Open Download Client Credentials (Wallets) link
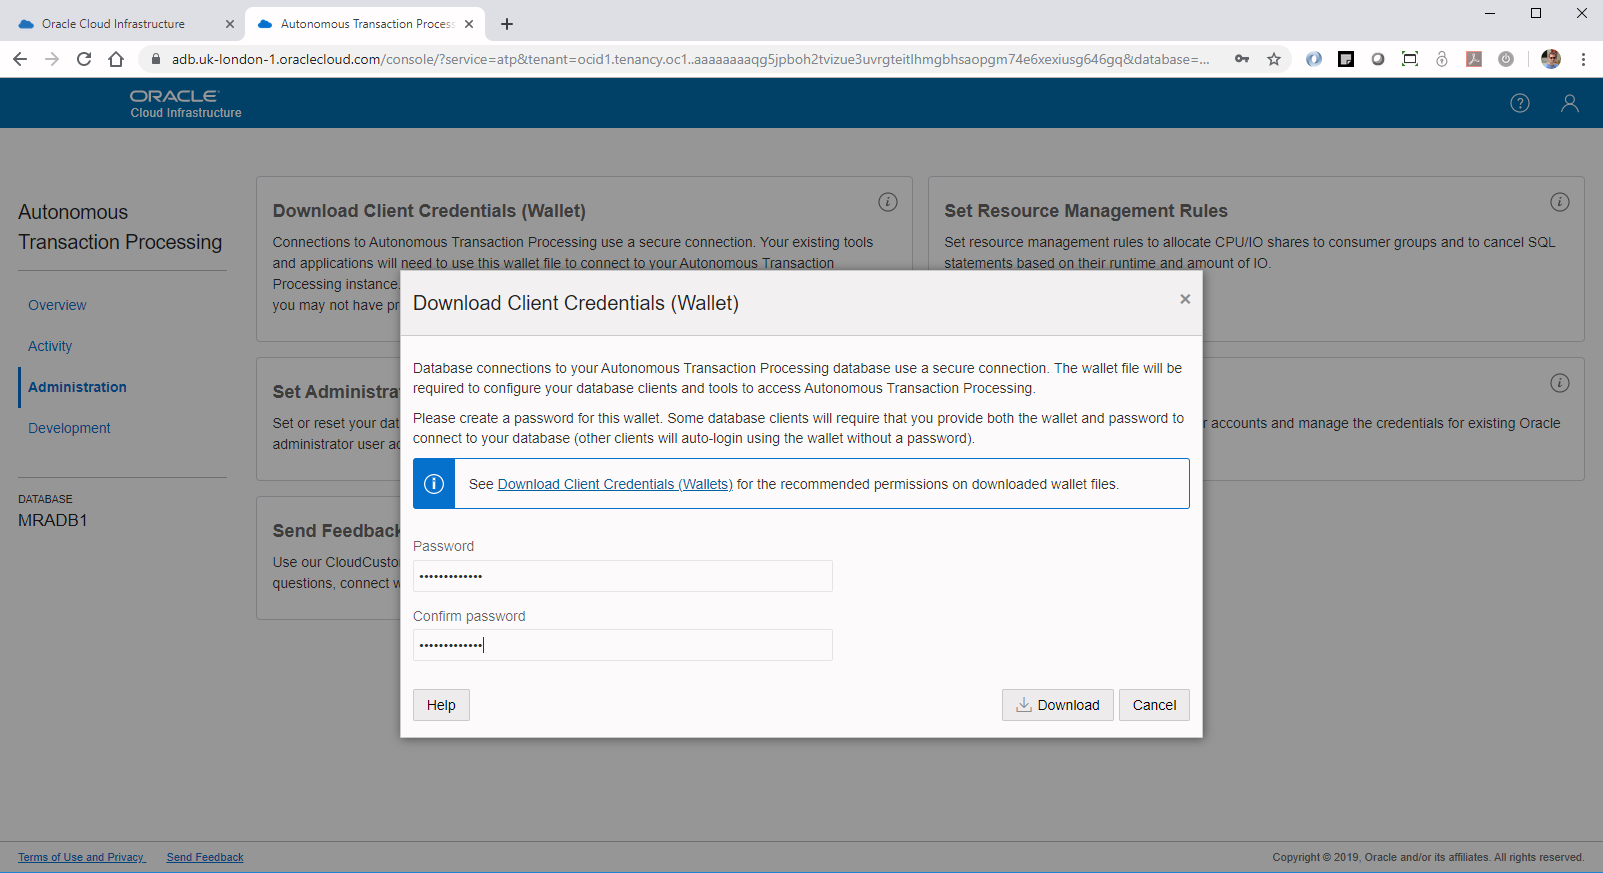 [x=615, y=484]
